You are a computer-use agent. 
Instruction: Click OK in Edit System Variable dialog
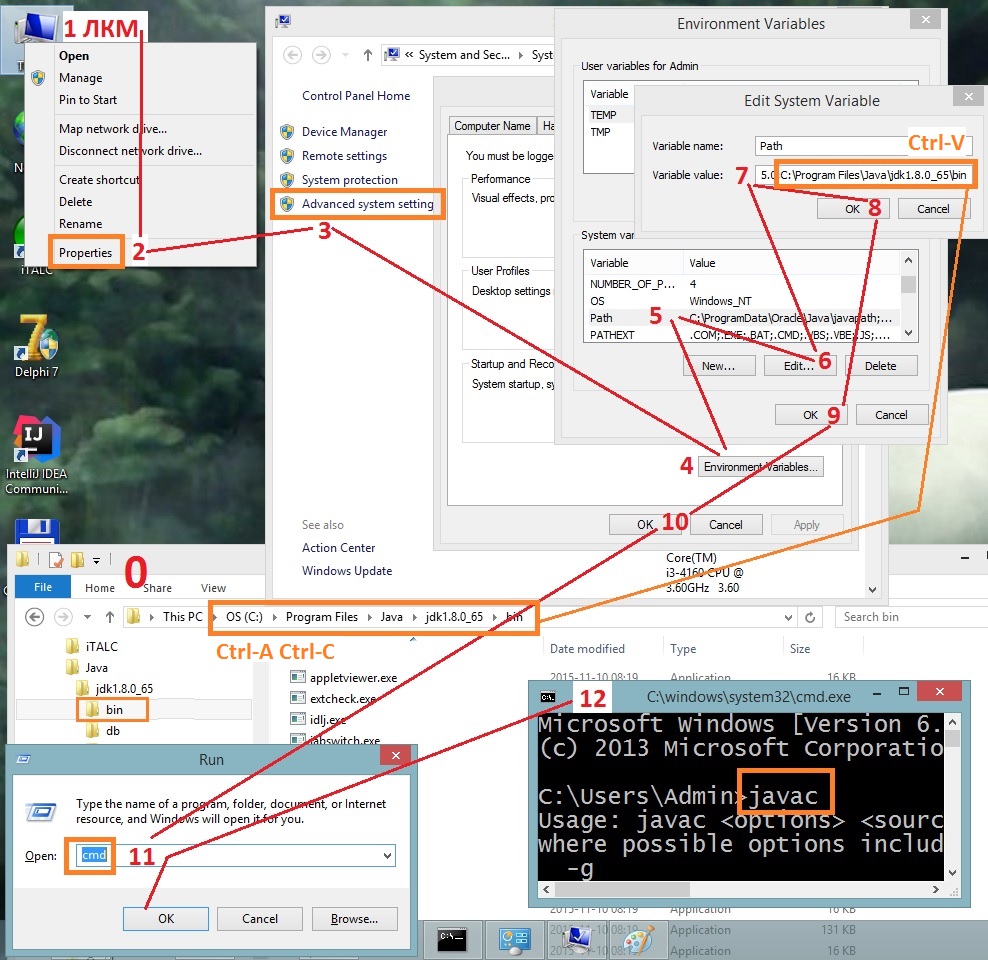[x=853, y=209]
